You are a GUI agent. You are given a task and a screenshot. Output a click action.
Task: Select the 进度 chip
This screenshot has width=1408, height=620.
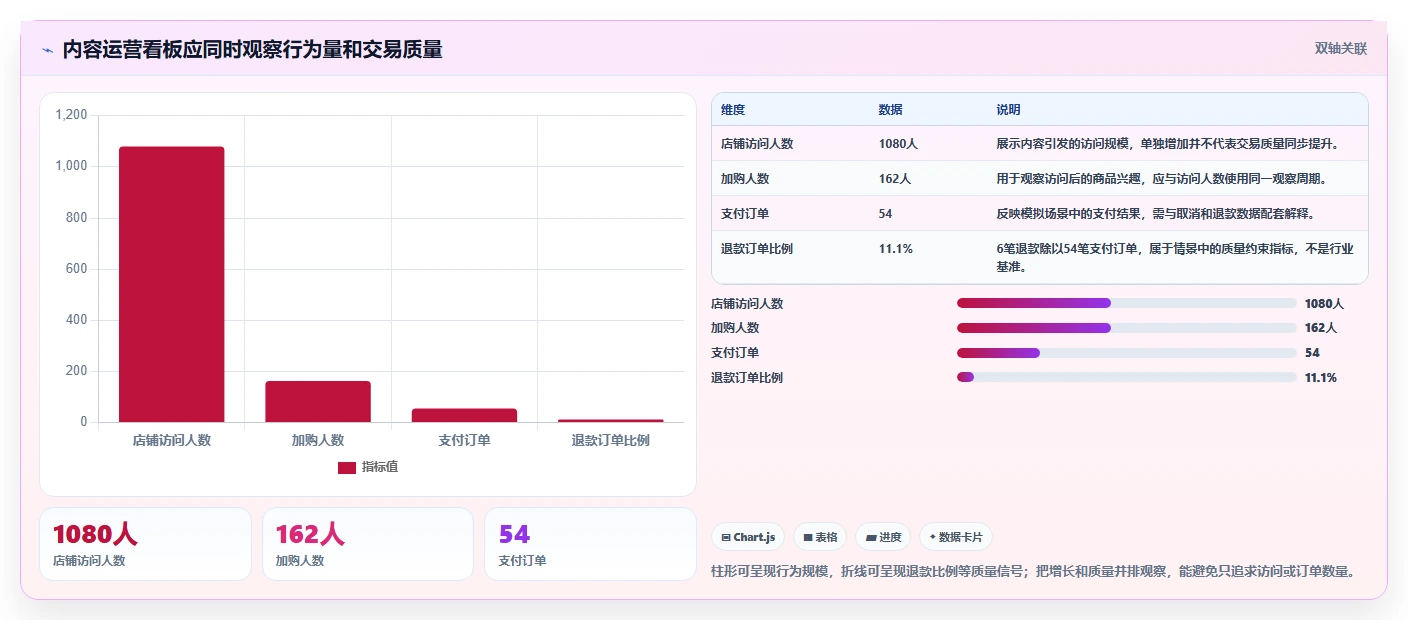click(x=883, y=537)
